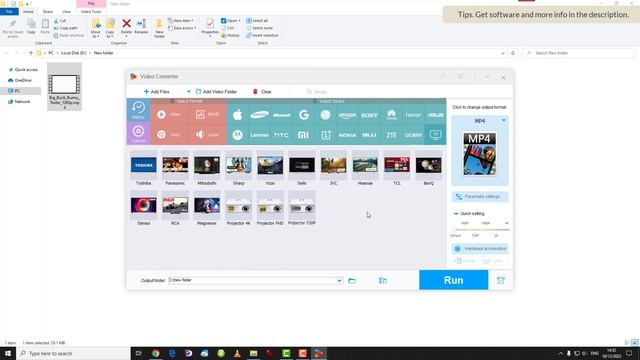Open the Add Files dropdown arrow

pyautogui.click(x=188, y=91)
